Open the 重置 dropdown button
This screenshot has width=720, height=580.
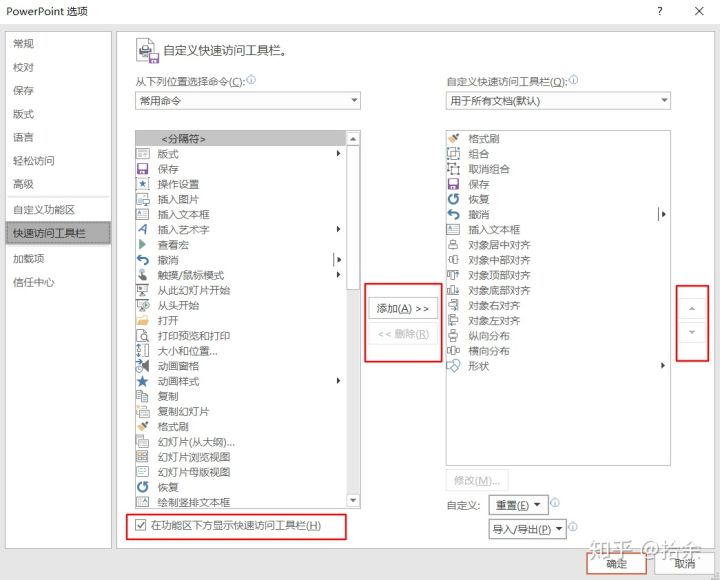pos(518,506)
